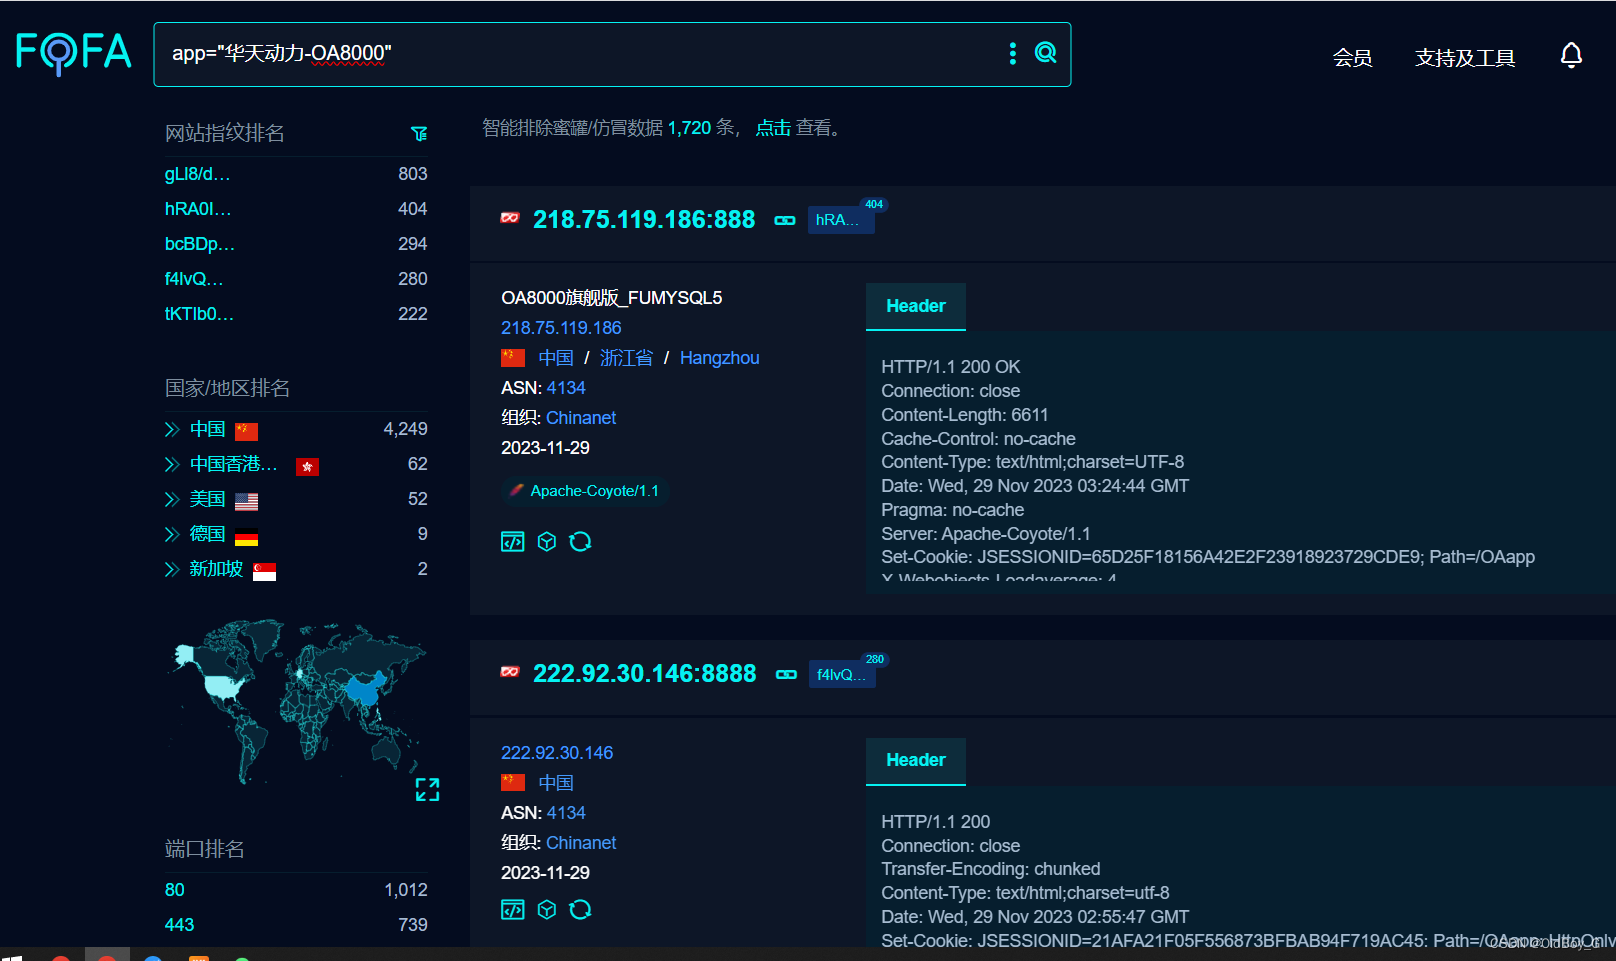Click the Apache-Coyote/1.1 product tag
This screenshot has height=961, width=1616.
point(583,491)
